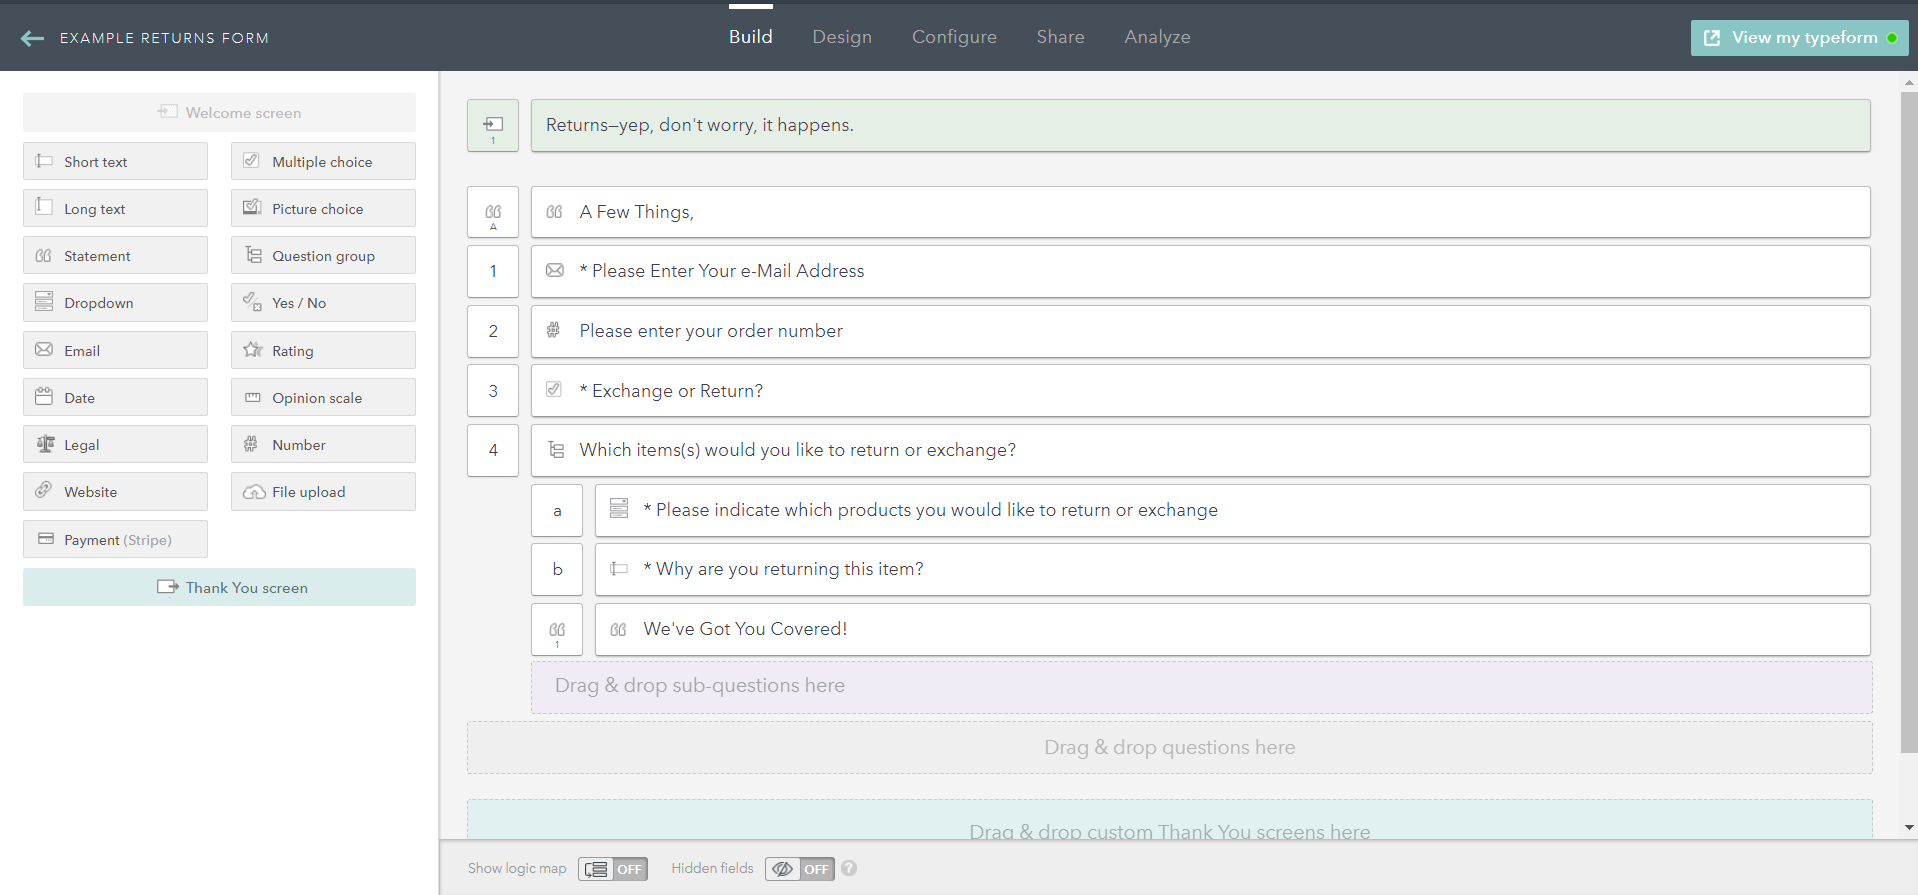Click the welcome screen icon block in form
The image size is (1918, 895).
(493, 126)
